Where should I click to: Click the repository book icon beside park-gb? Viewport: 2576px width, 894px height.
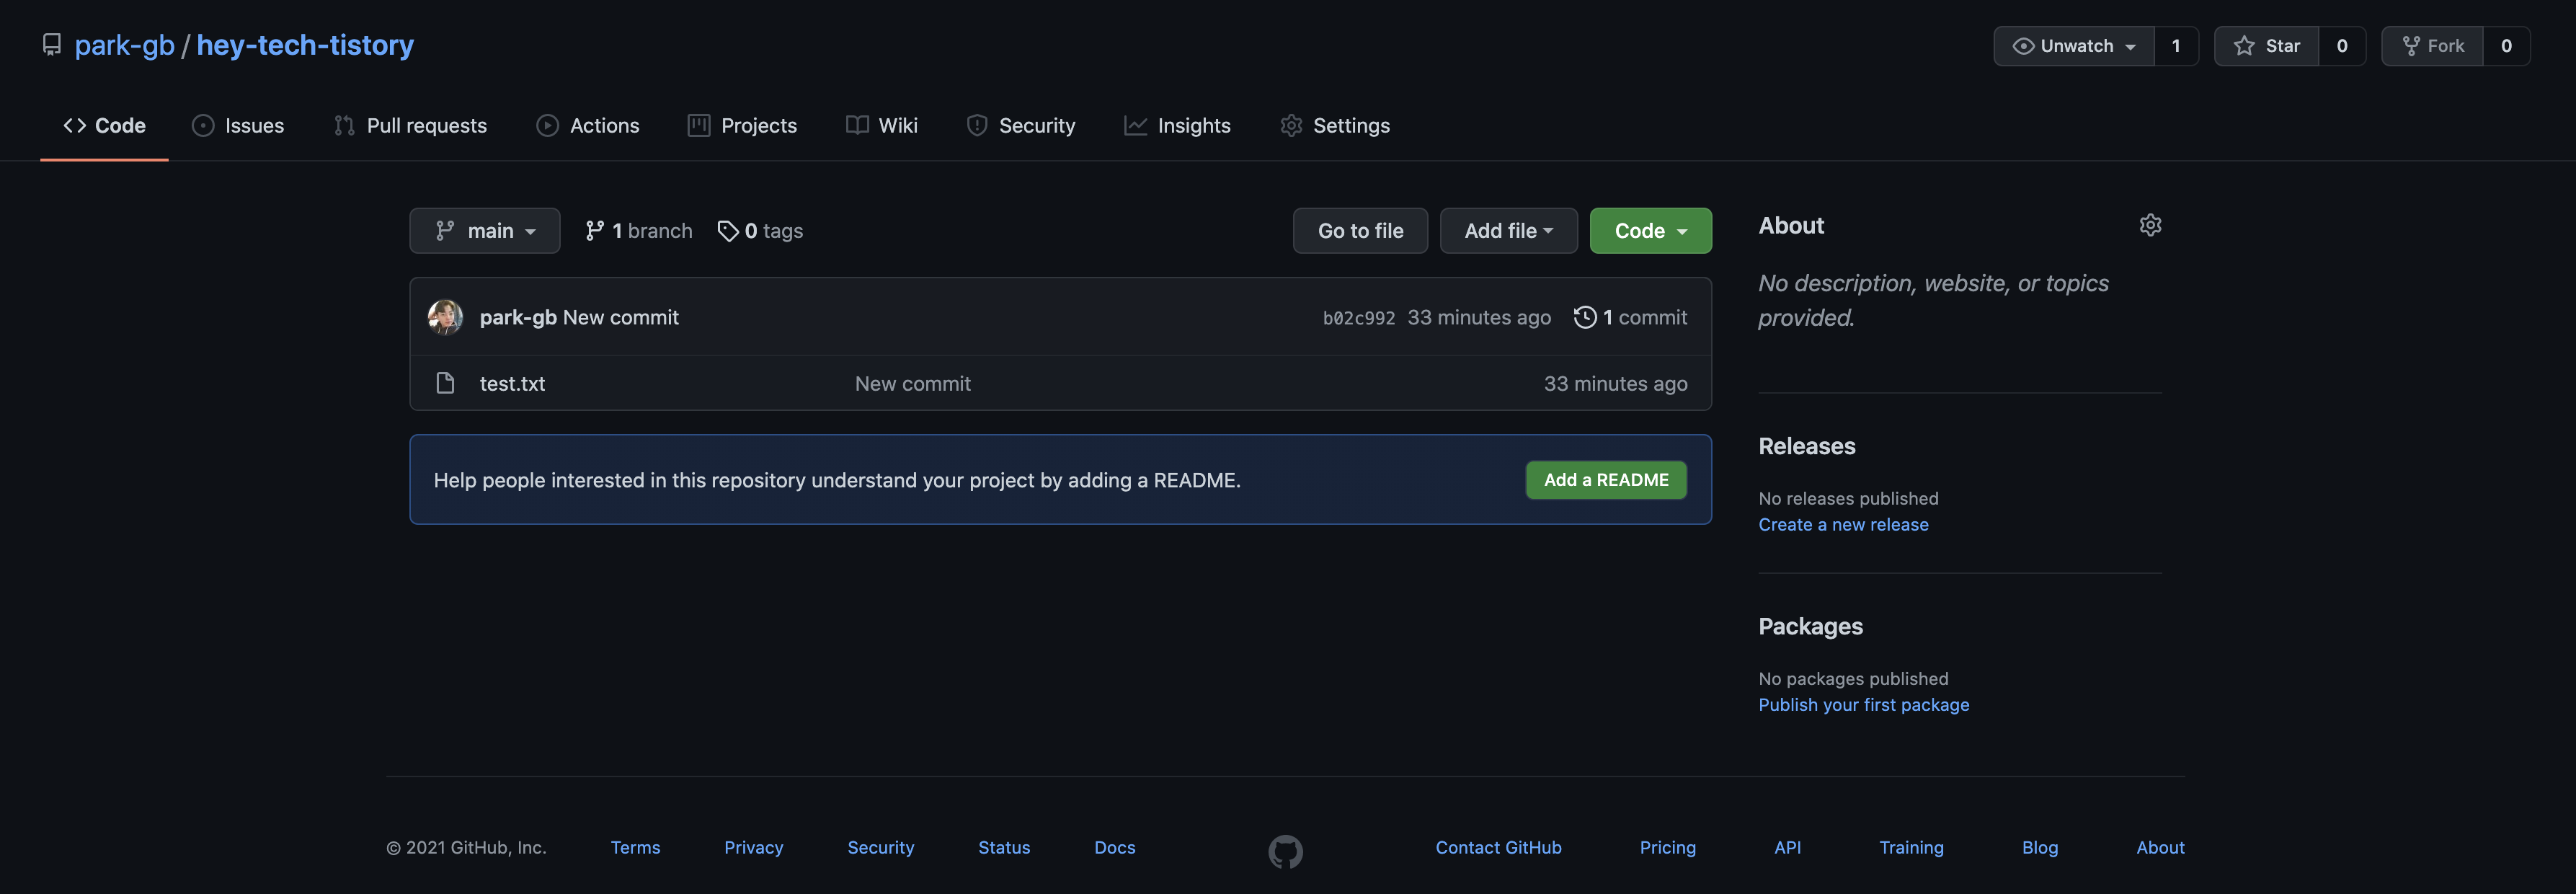click(x=52, y=45)
